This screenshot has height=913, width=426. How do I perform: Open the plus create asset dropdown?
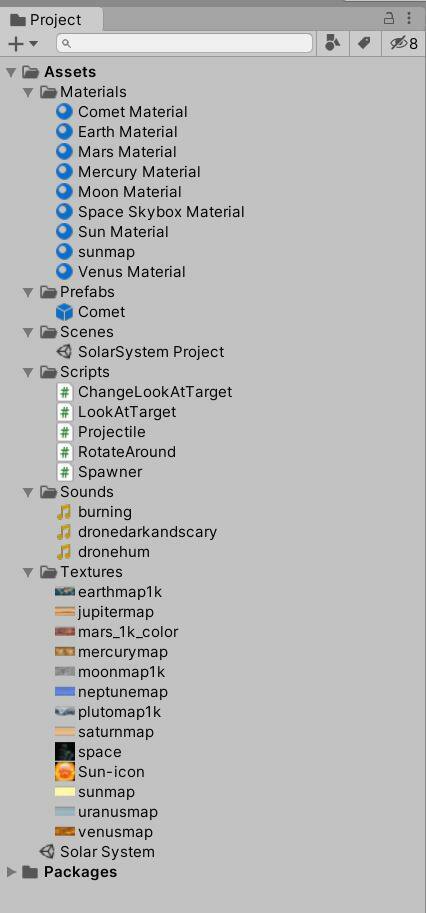coord(23,44)
